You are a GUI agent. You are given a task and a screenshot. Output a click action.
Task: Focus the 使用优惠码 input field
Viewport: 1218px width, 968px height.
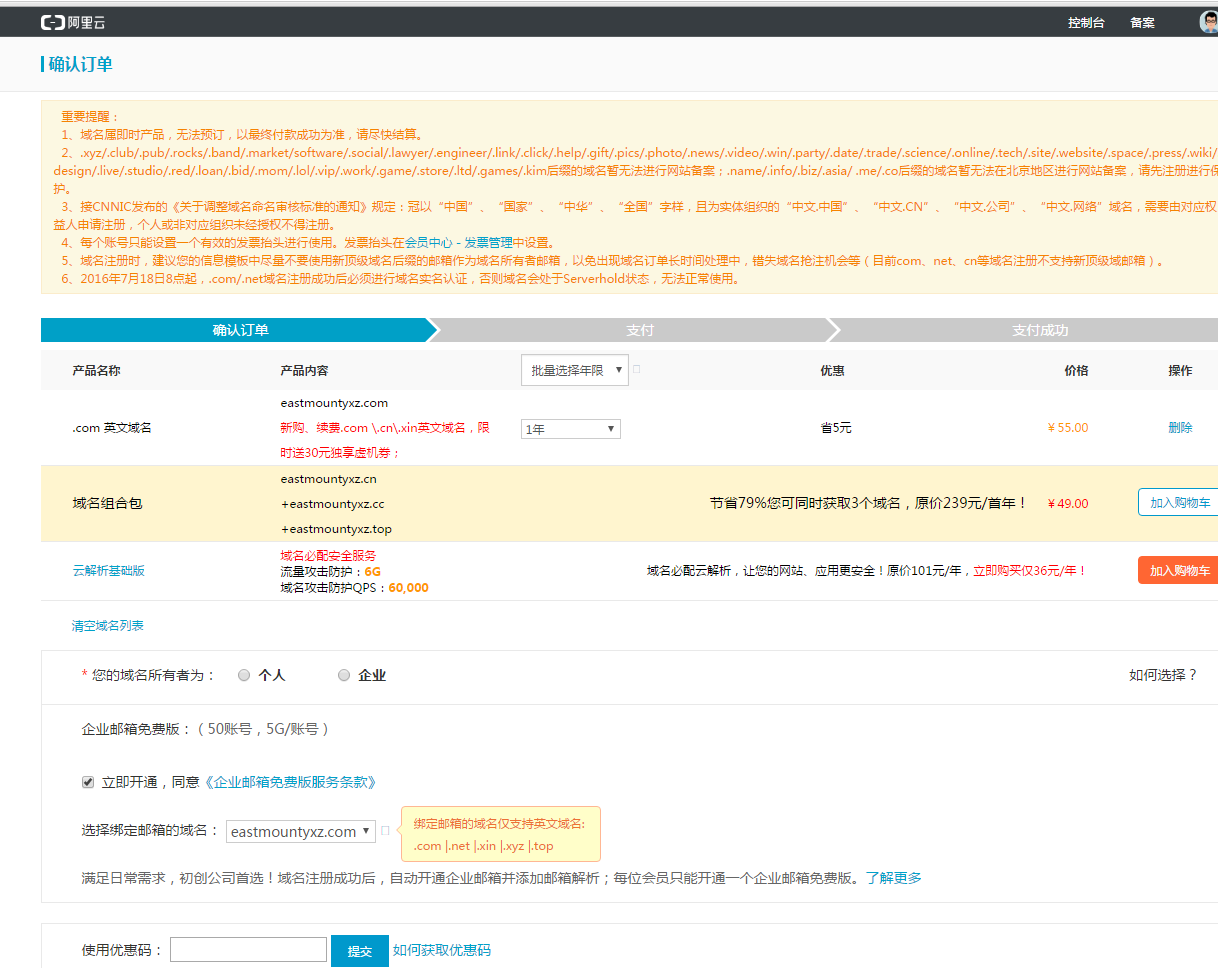pos(248,950)
